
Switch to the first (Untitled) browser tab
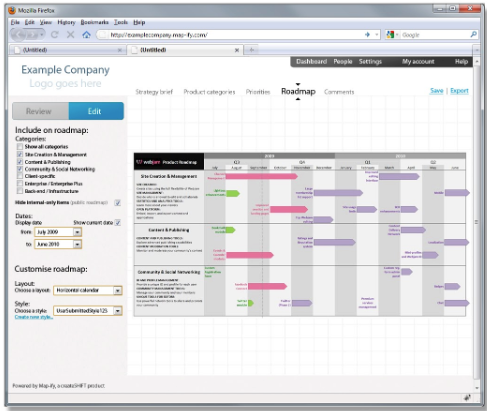pos(68,50)
